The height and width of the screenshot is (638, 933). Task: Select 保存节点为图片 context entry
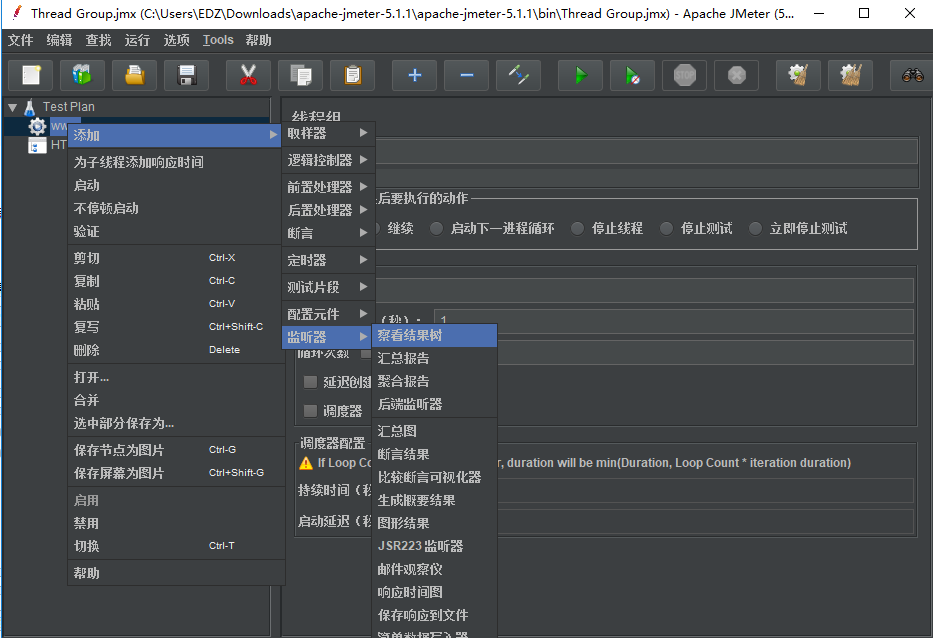[176, 451]
